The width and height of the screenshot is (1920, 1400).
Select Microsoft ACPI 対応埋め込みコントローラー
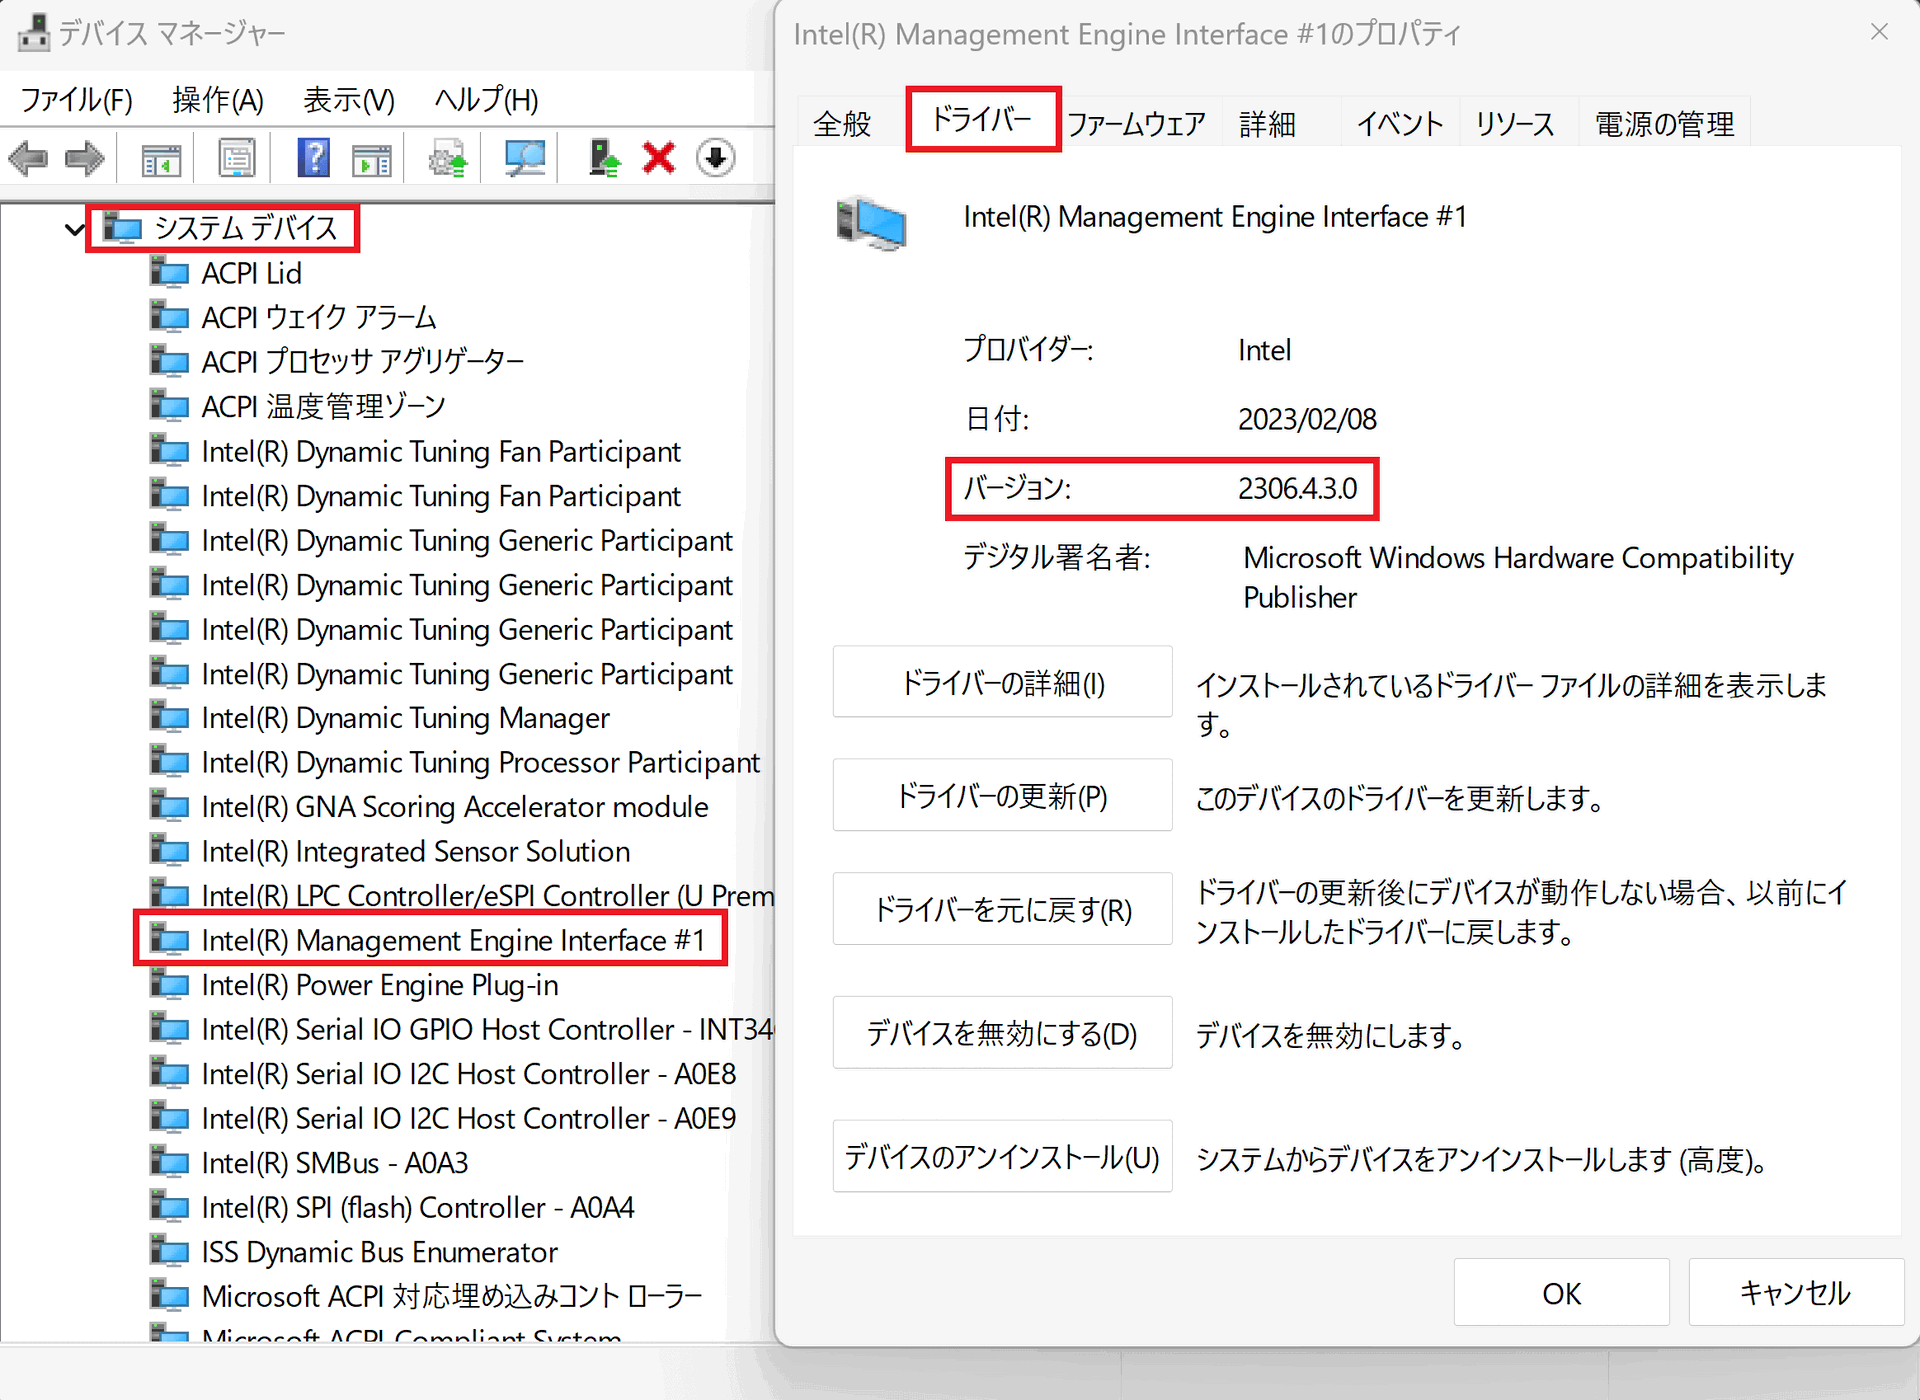pyautogui.click(x=452, y=1296)
